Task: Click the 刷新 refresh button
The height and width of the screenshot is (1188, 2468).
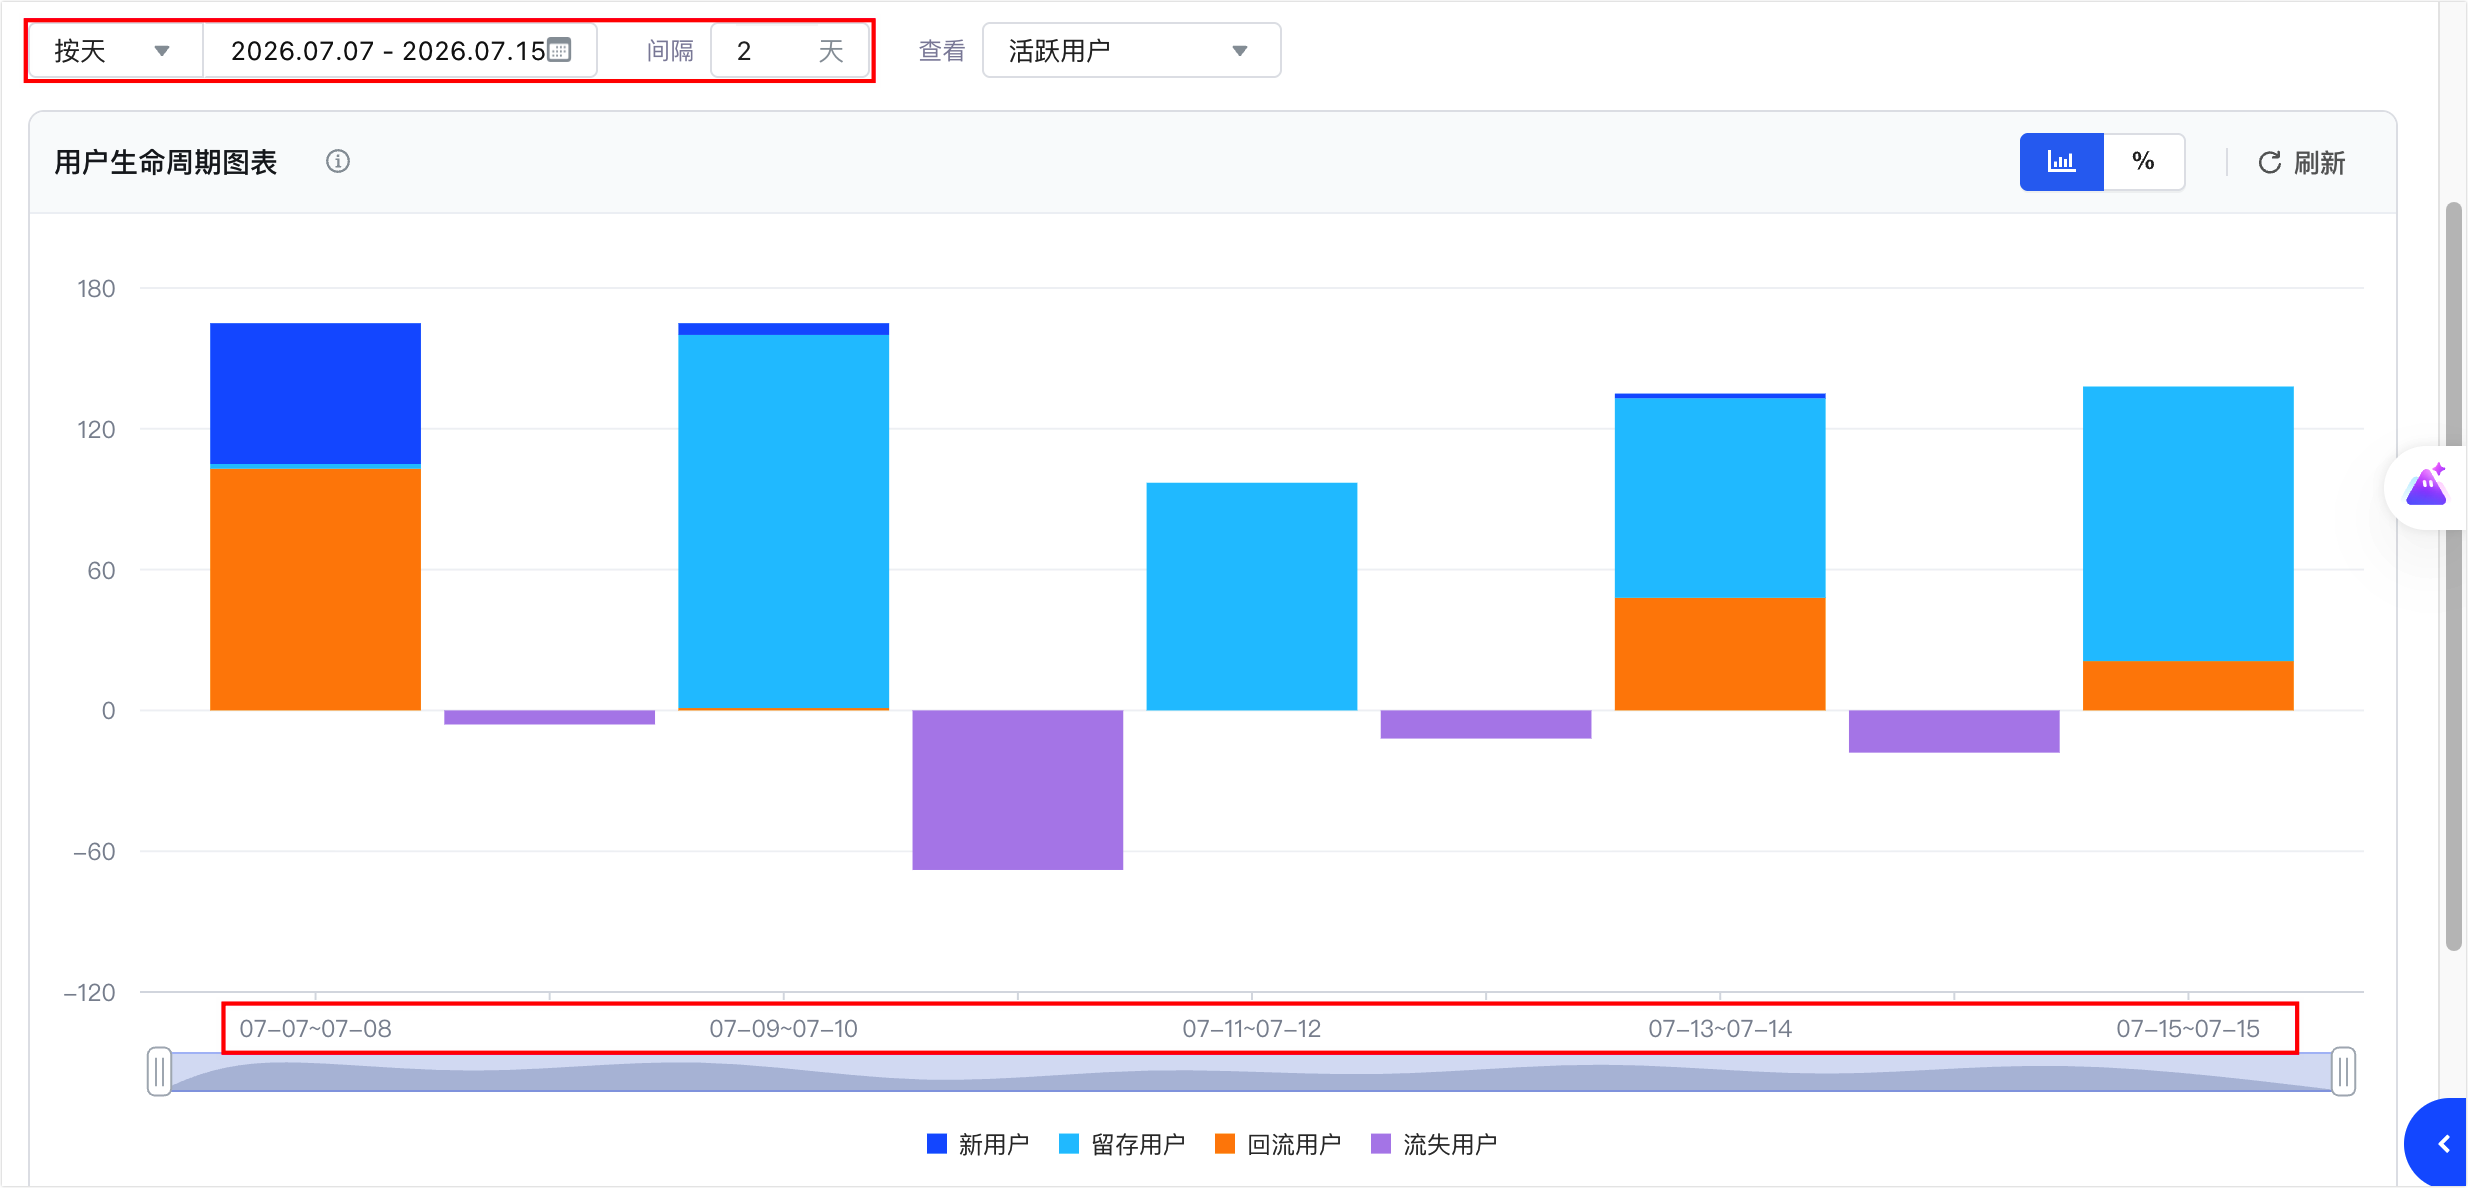Action: pyautogui.click(x=2301, y=162)
